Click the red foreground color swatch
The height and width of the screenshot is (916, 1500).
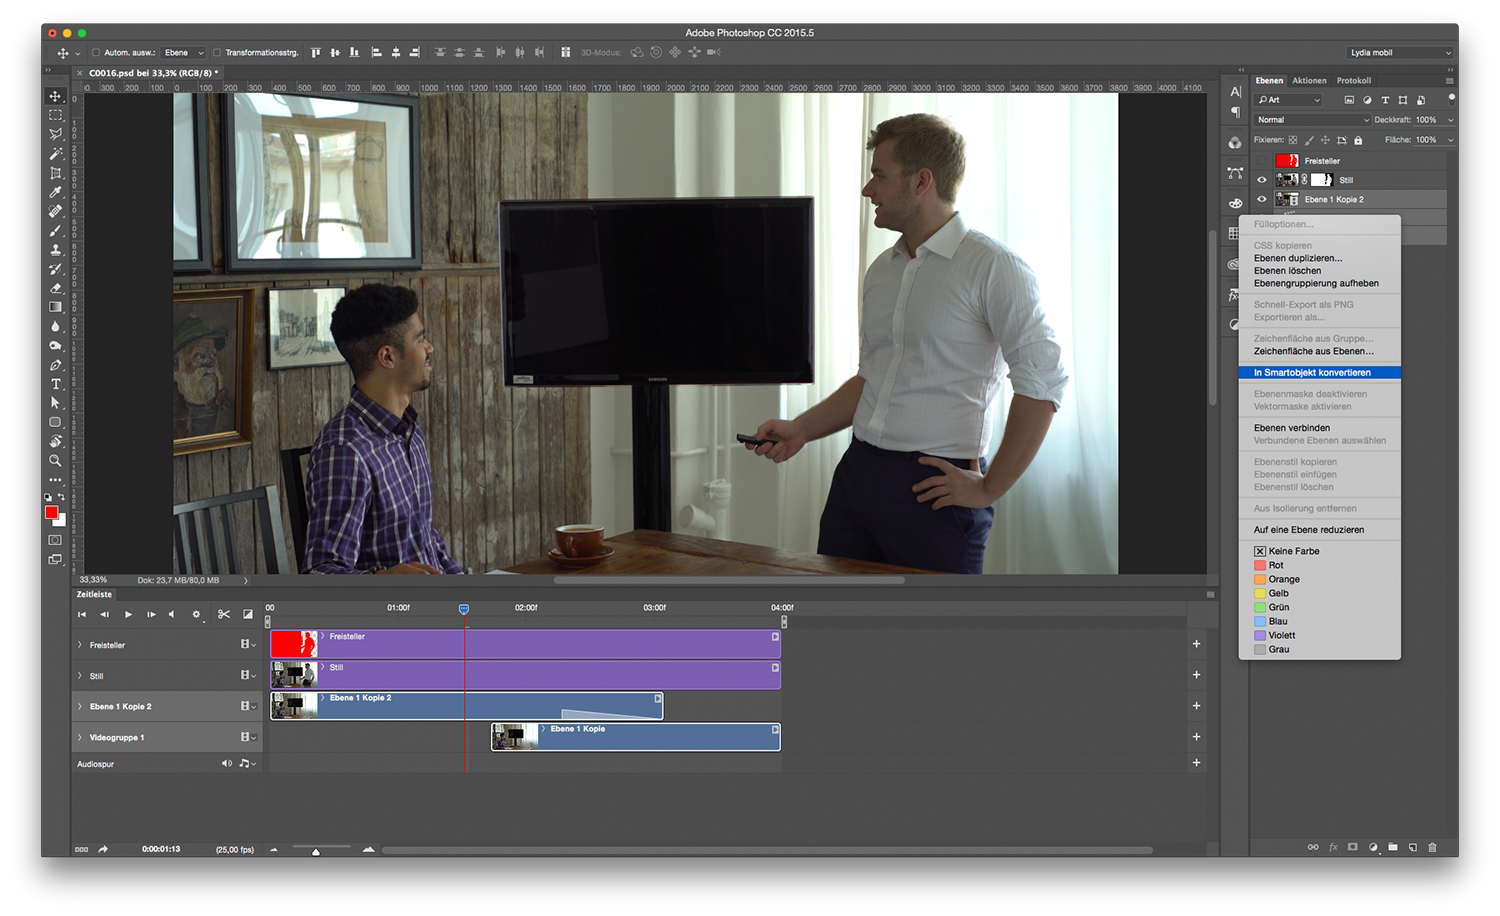[51, 512]
